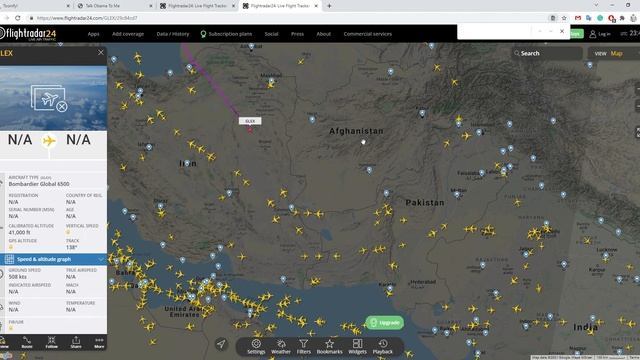
Task: Click the yellow plane icon between N/A airports
Action: click(49, 141)
